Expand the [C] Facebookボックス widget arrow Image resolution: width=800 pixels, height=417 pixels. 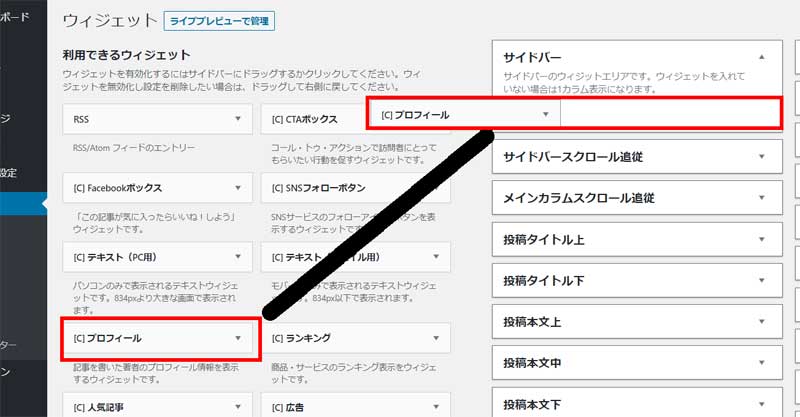[x=238, y=188]
